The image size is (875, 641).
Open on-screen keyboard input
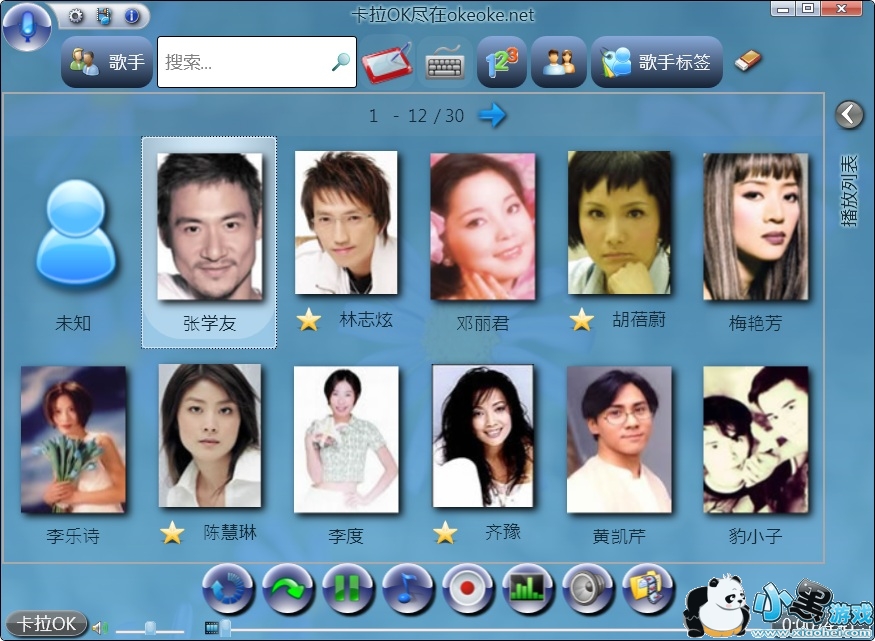pos(445,63)
